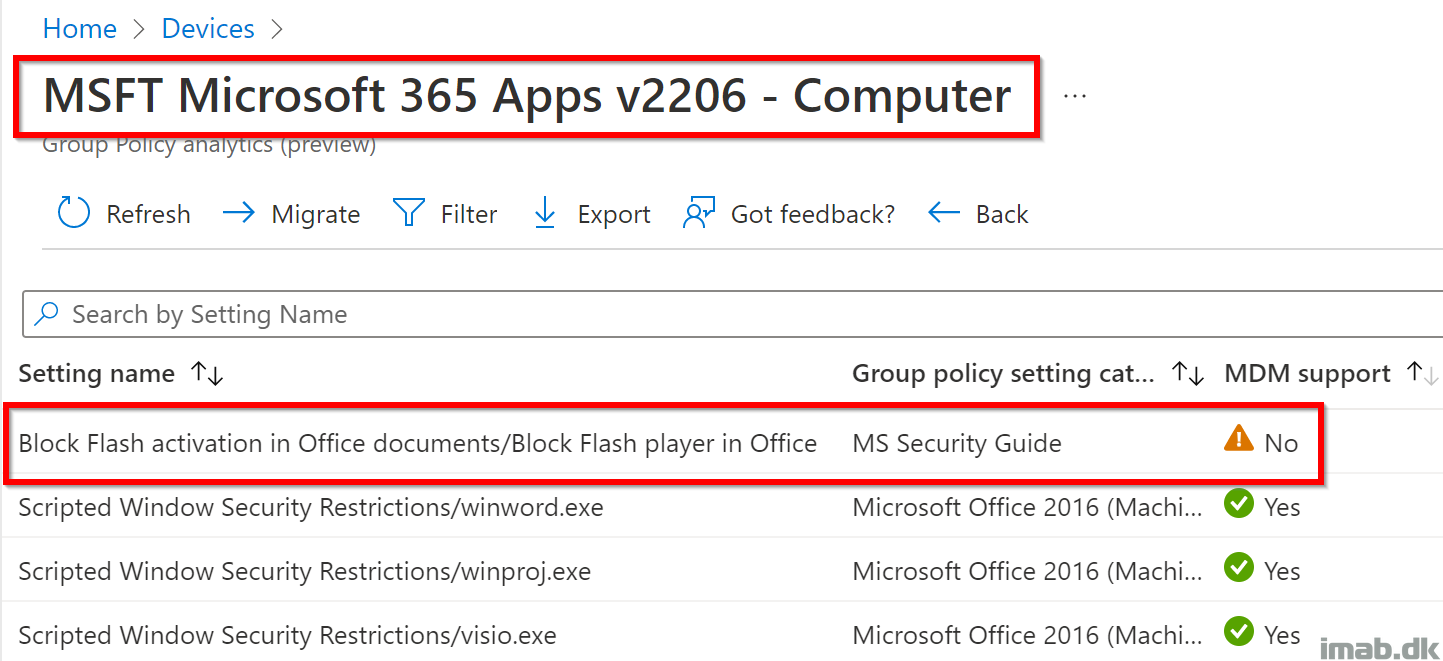Click the MSFT Microsoft 365 Apps v2206 title

point(527,96)
